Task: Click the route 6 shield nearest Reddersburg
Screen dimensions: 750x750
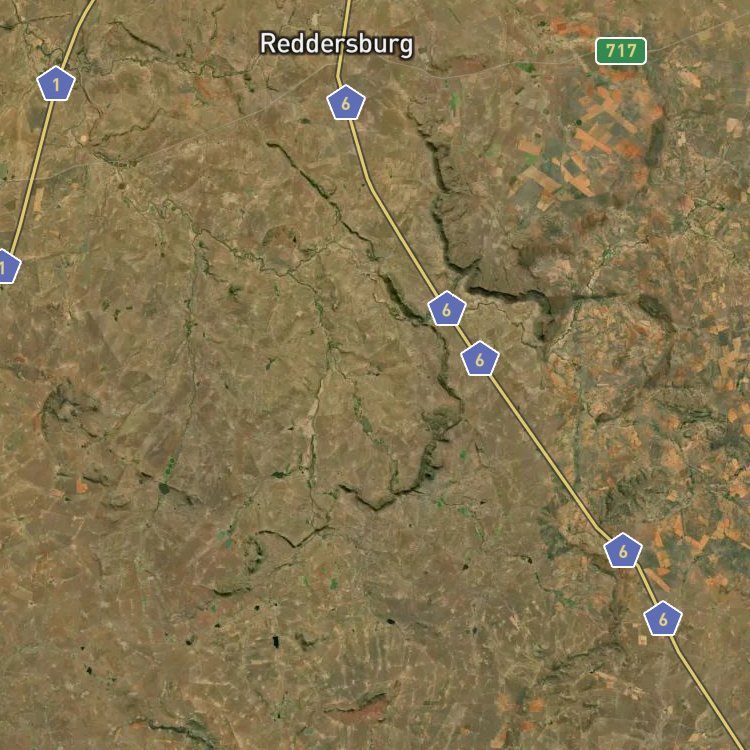Action: click(x=346, y=102)
